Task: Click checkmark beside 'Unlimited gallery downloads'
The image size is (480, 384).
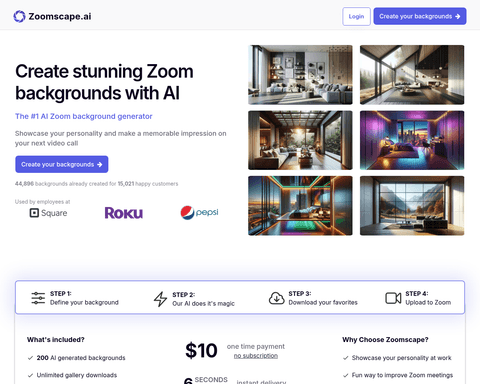Action: 30,375
